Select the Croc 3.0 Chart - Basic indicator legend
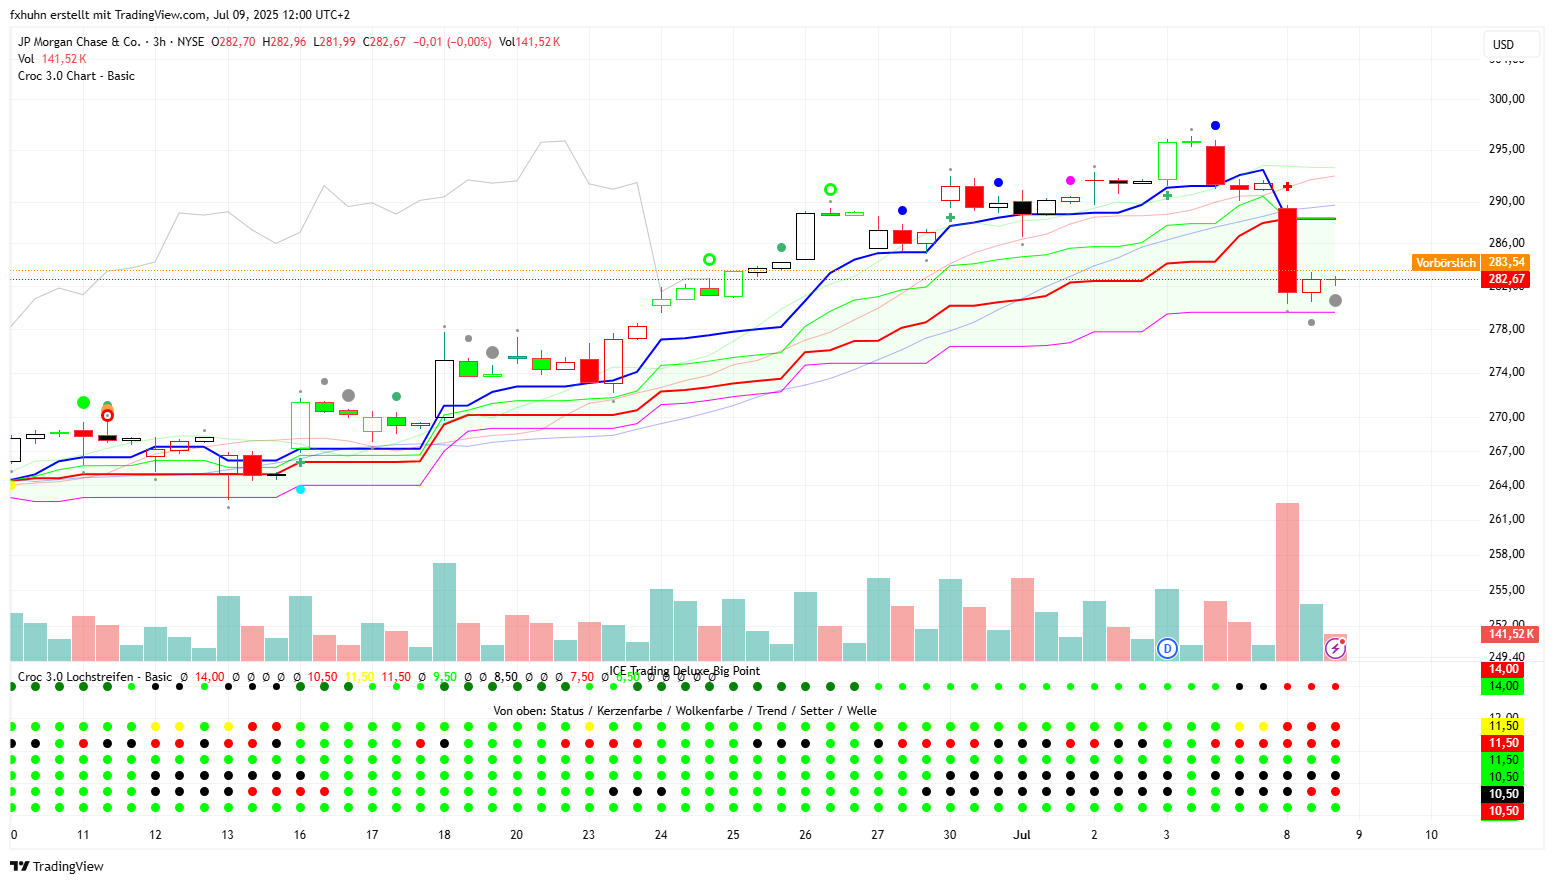Viewport: 1554px width, 884px height. pyautogui.click(x=76, y=76)
